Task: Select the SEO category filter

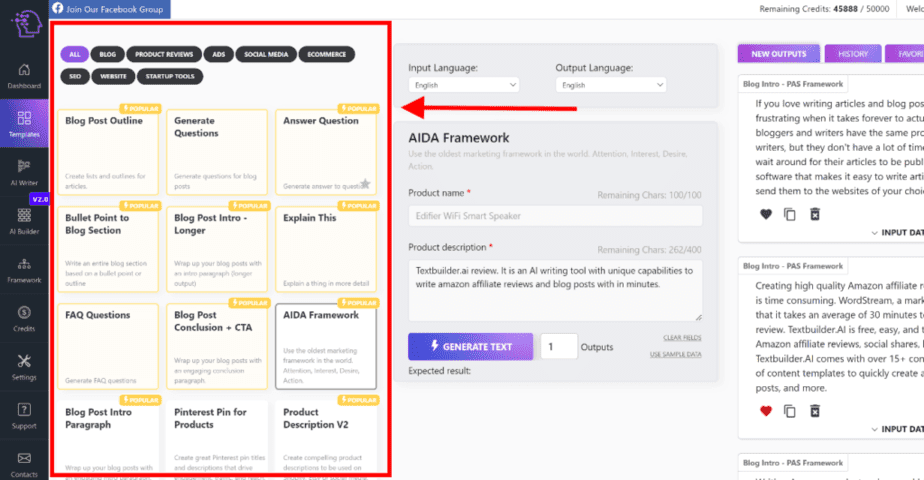Action: tap(75, 76)
